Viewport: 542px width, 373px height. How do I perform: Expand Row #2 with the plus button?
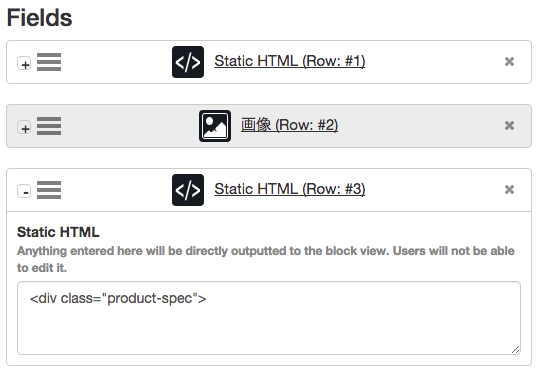tap(24, 128)
